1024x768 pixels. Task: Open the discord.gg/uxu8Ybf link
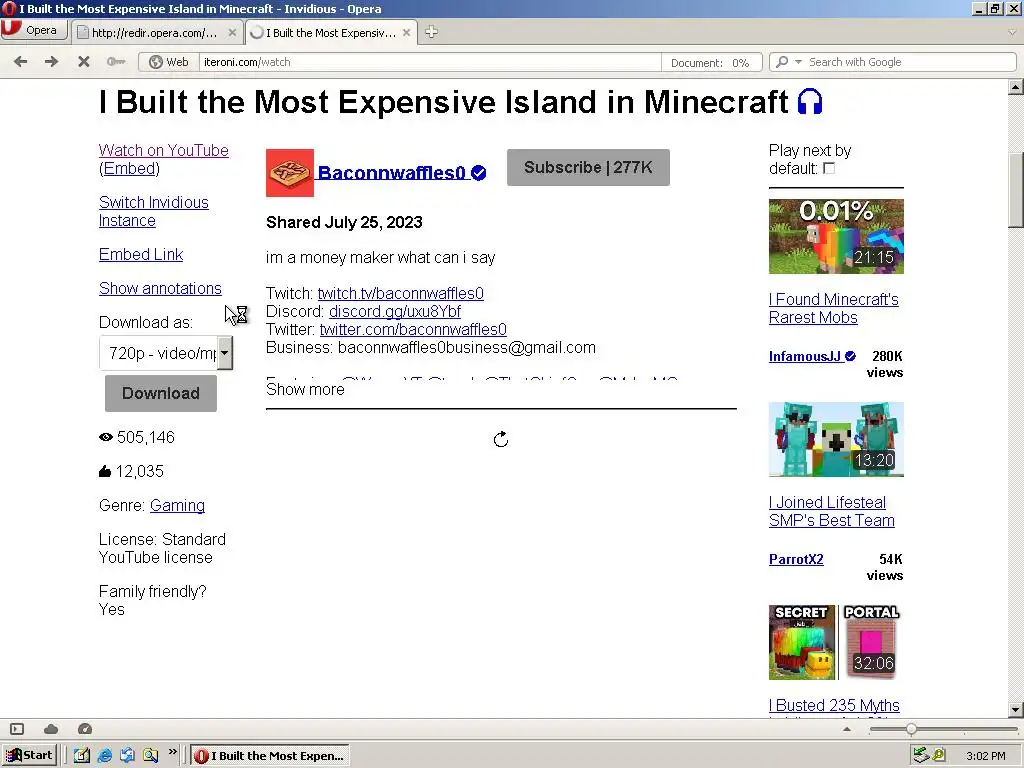click(395, 312)
